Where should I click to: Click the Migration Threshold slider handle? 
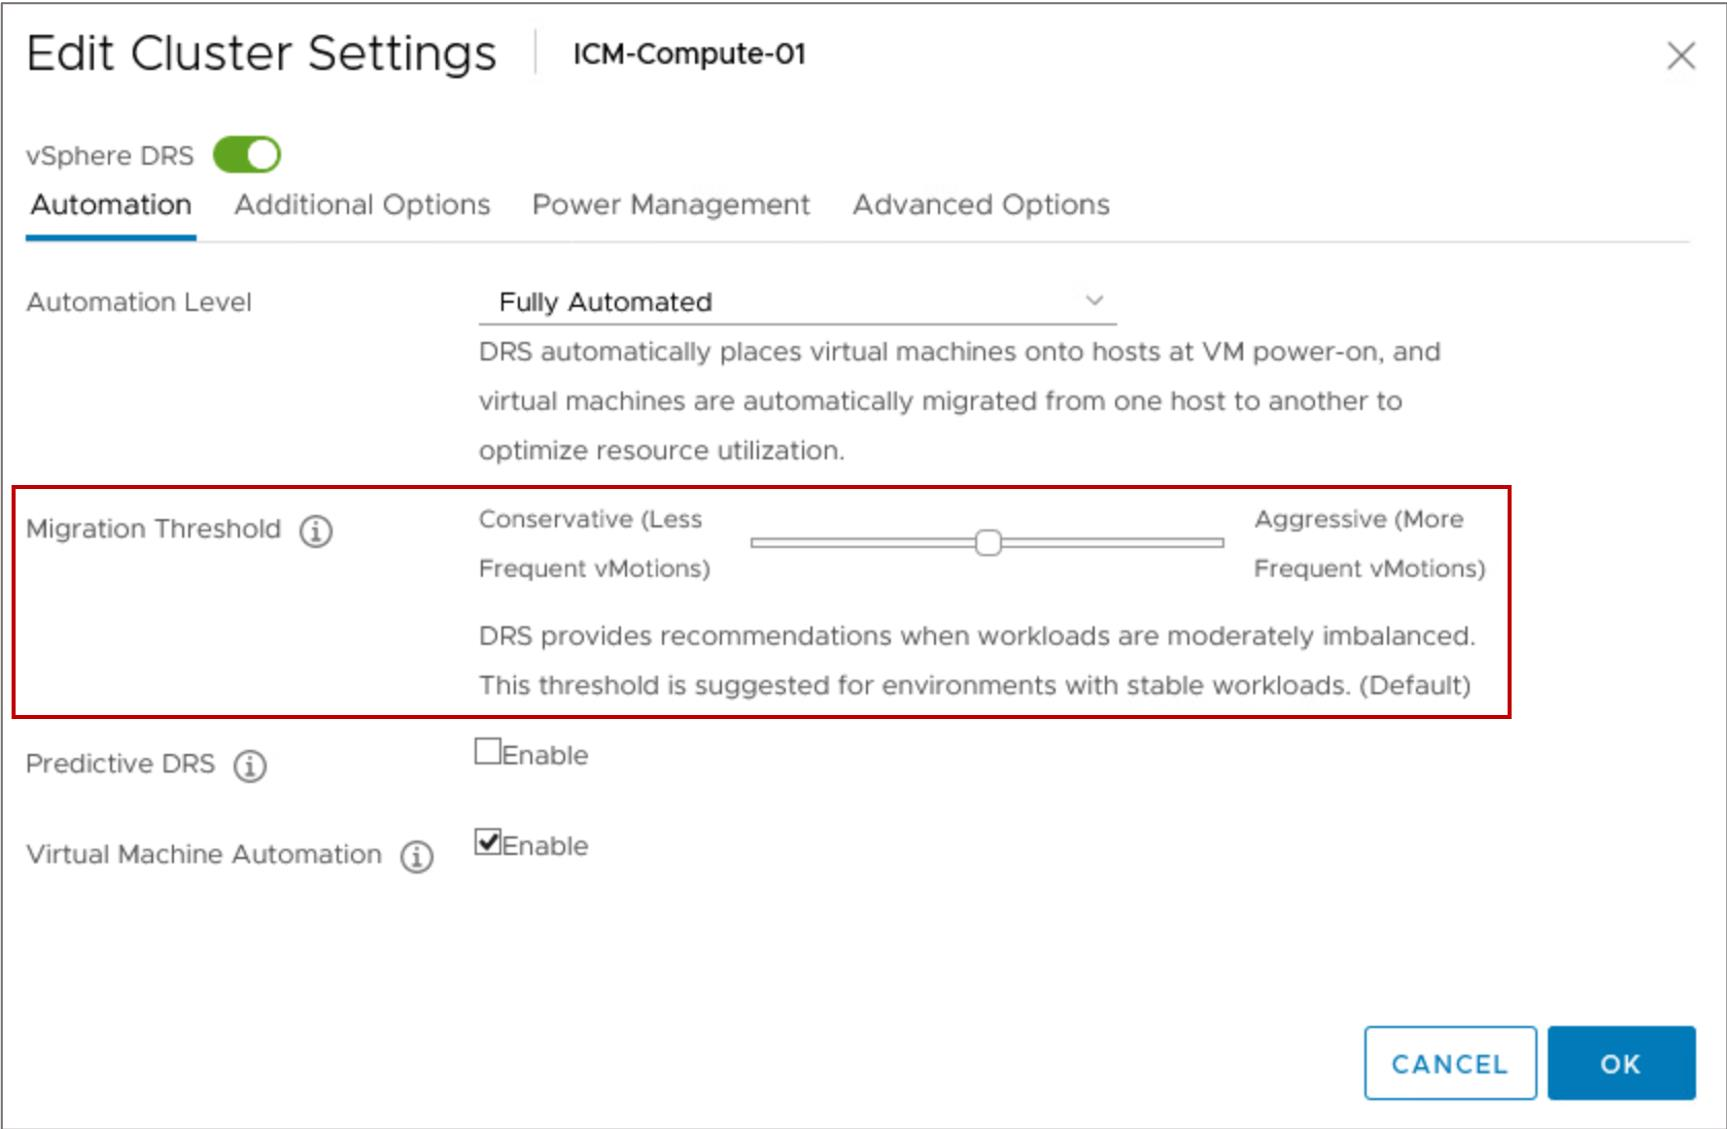point(988,542)
